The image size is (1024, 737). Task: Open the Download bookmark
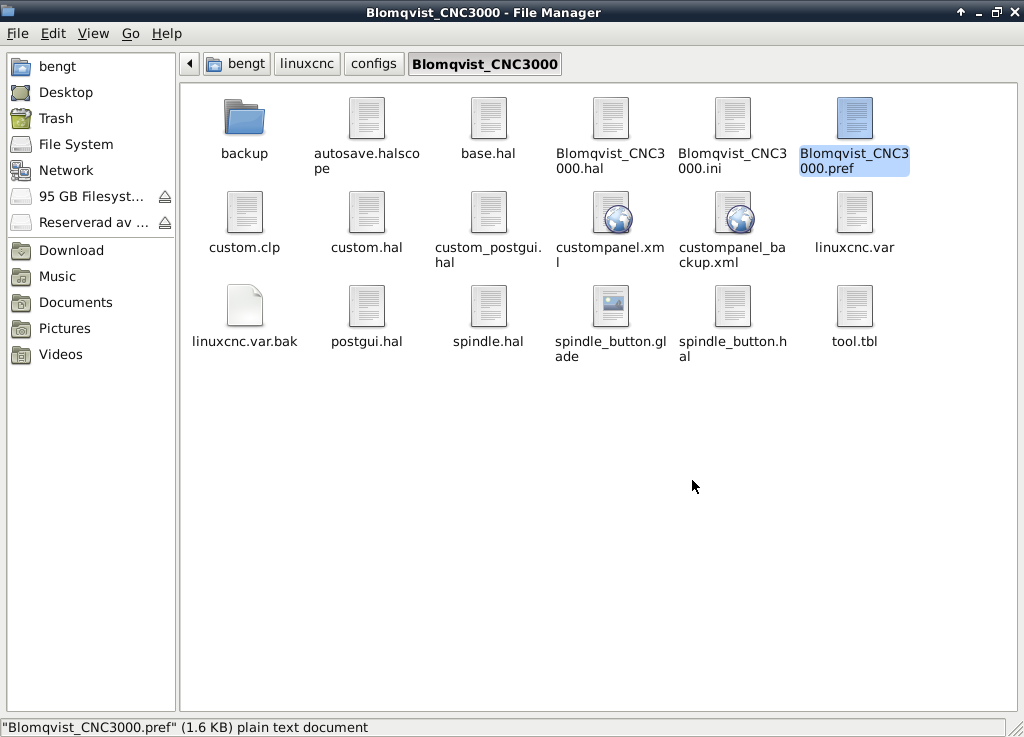(91, 250)
